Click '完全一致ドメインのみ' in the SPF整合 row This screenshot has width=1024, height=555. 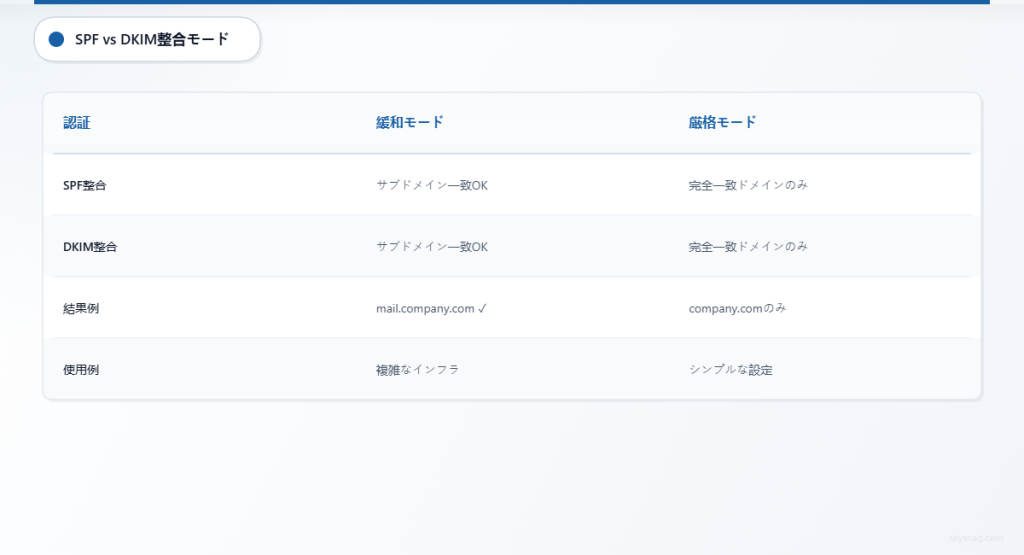pos(748,185)
